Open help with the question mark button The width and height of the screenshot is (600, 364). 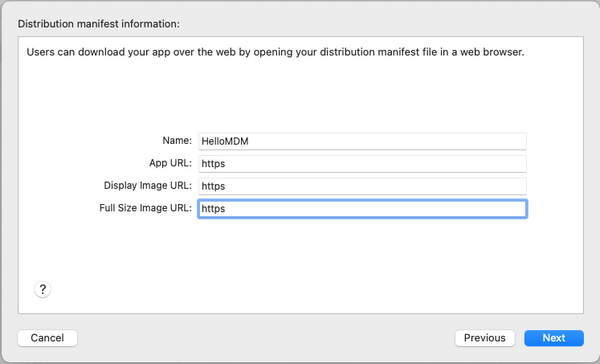(42, 289)
